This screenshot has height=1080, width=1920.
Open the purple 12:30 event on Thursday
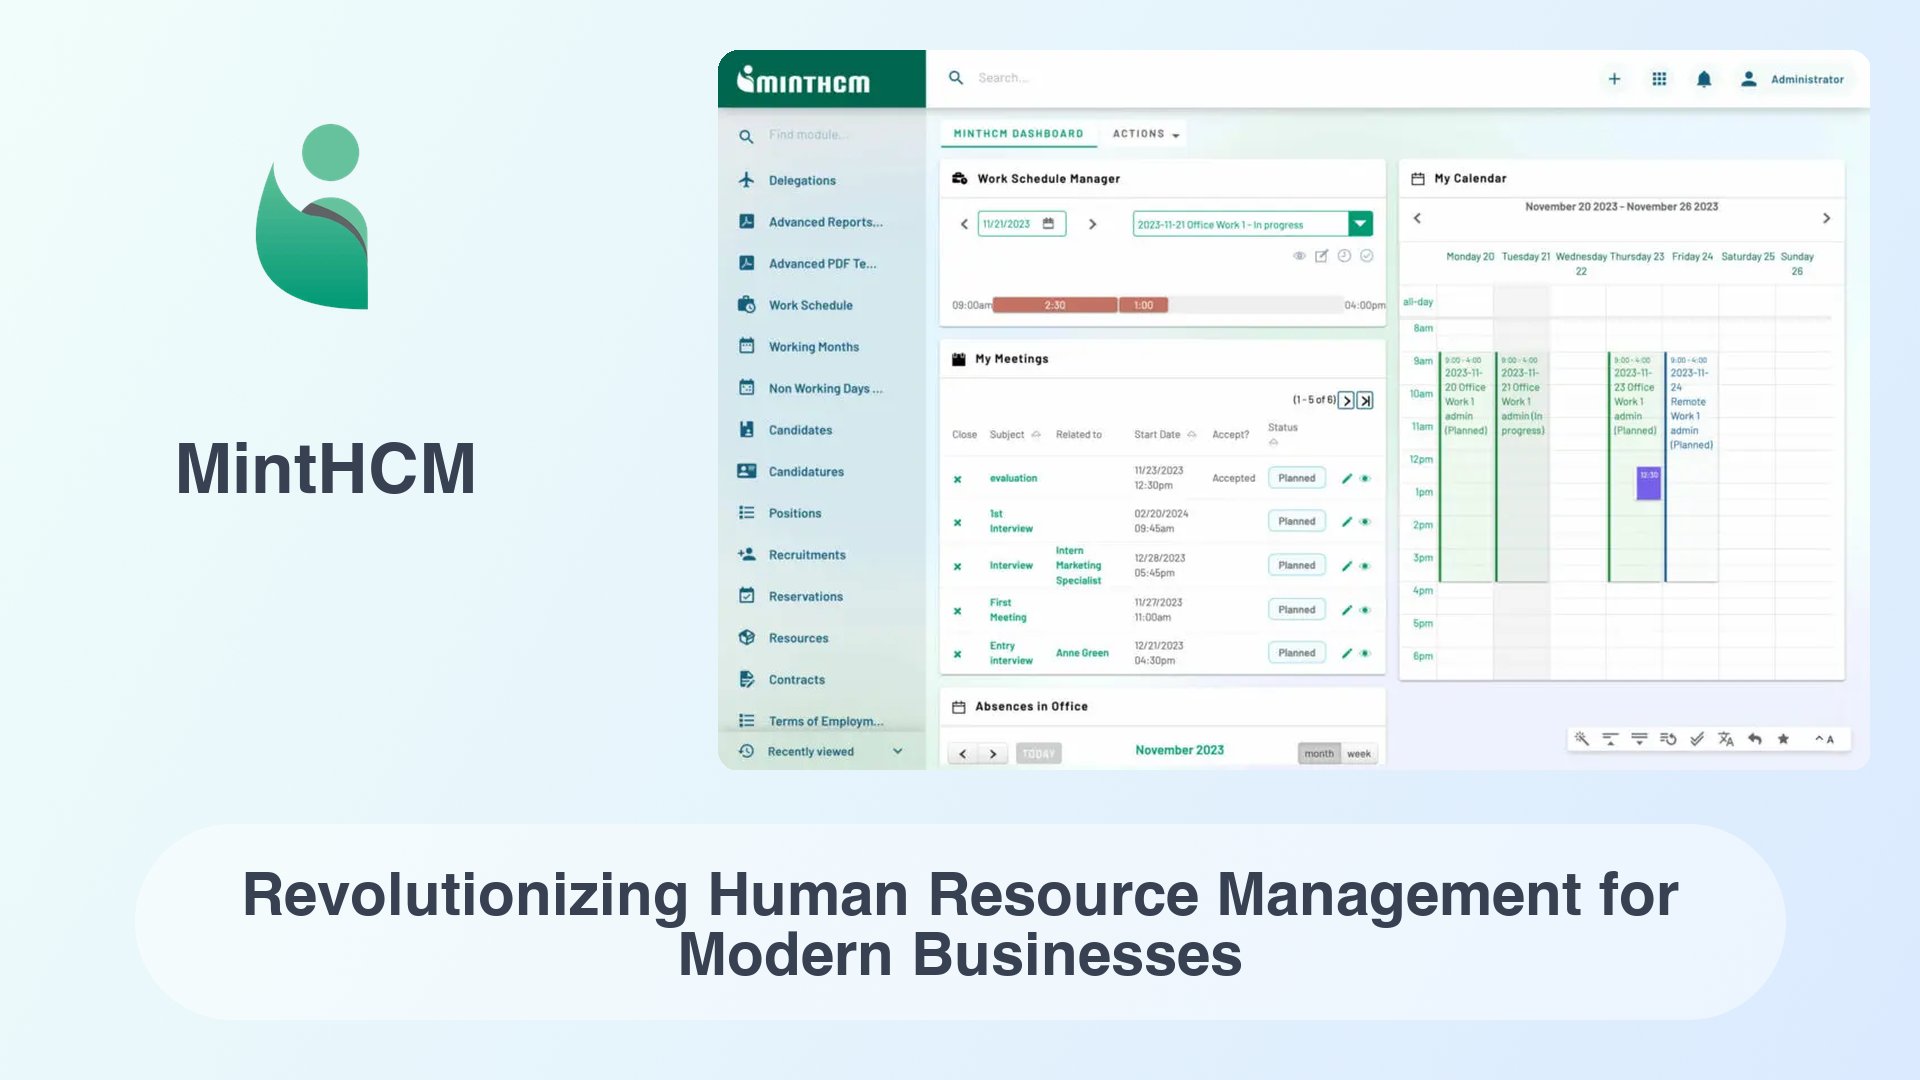pyautogui.click(x=1649, y=483)
